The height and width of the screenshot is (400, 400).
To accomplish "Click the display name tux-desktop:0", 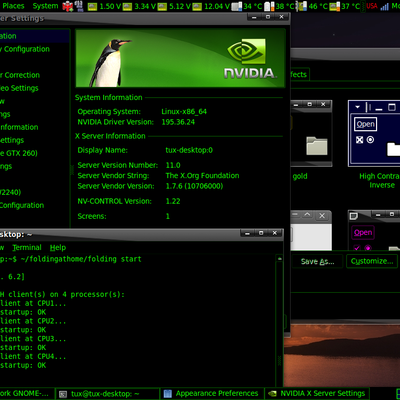I will 189,150.
